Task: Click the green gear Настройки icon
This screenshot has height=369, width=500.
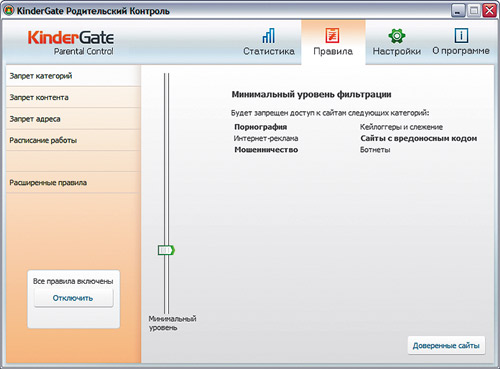Action: (396, 36)
